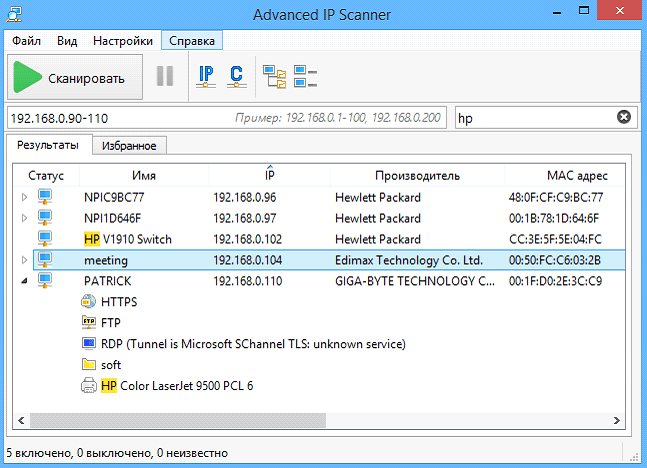Clear the hp search filter
This screenshot has width=647, height=468.
click(624, 117)
